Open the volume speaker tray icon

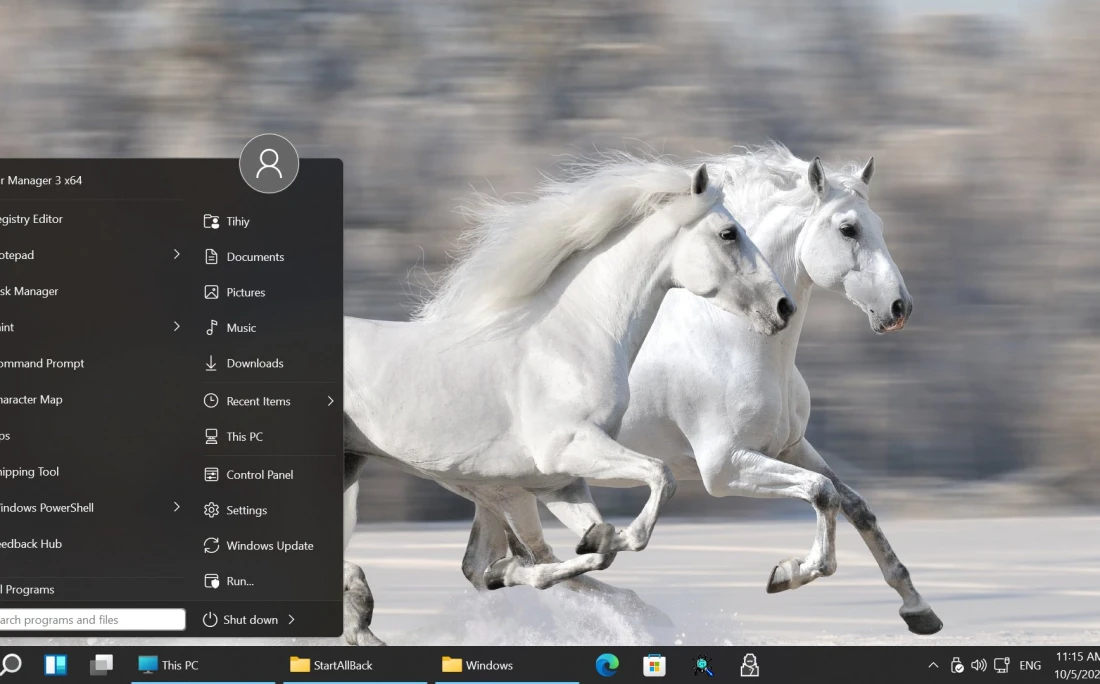tap(978, 665)
